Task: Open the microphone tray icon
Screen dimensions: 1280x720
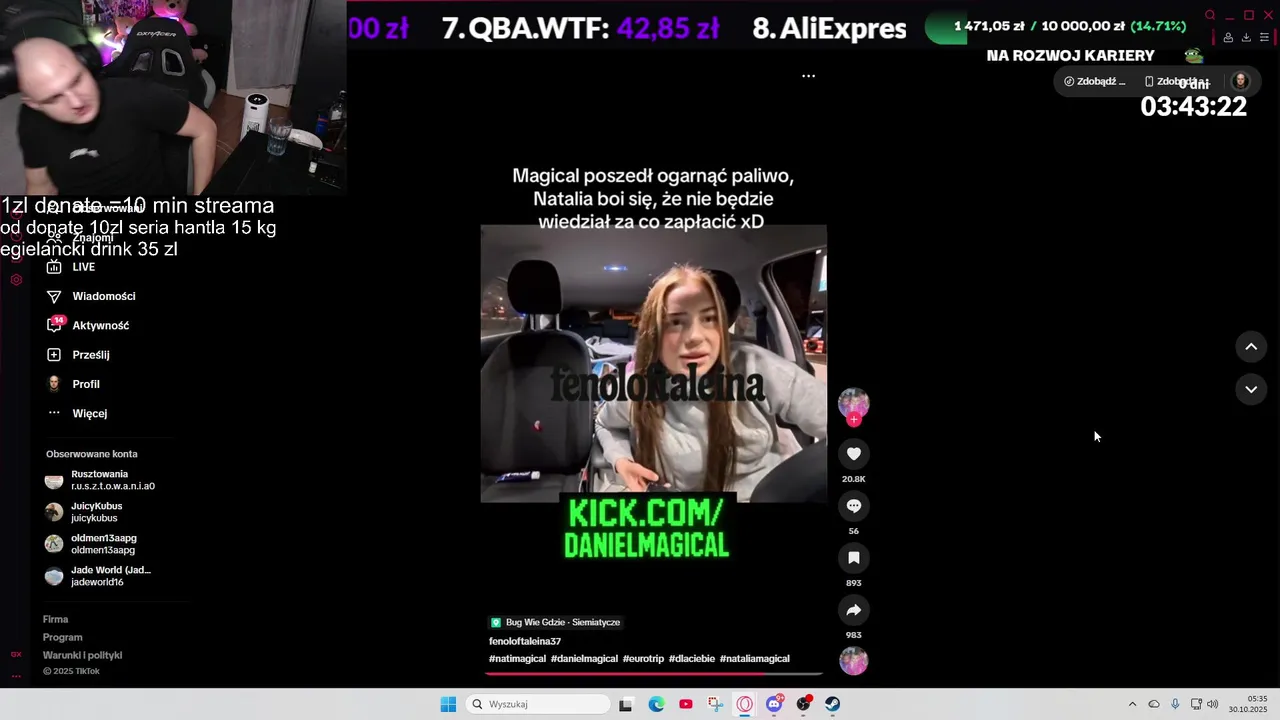Action: point(1175,704)
